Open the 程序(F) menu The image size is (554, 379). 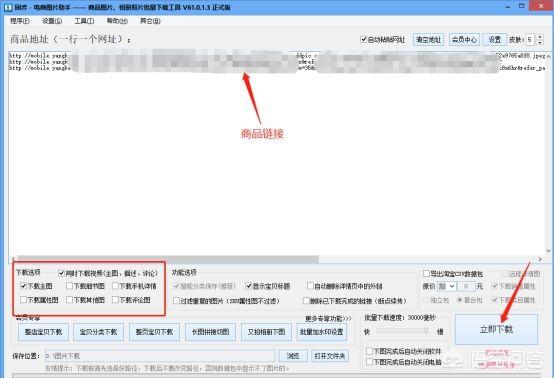pos(20,21)
